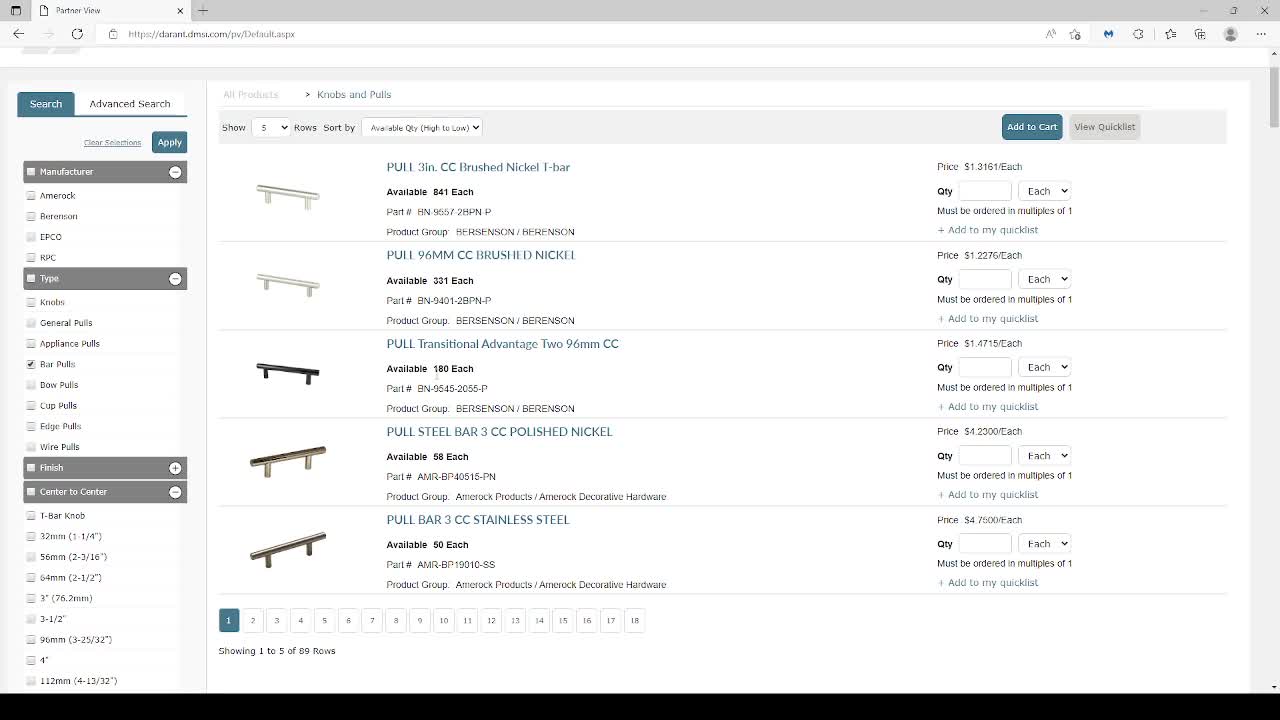Go to results page 18

[x=634, y=621]
